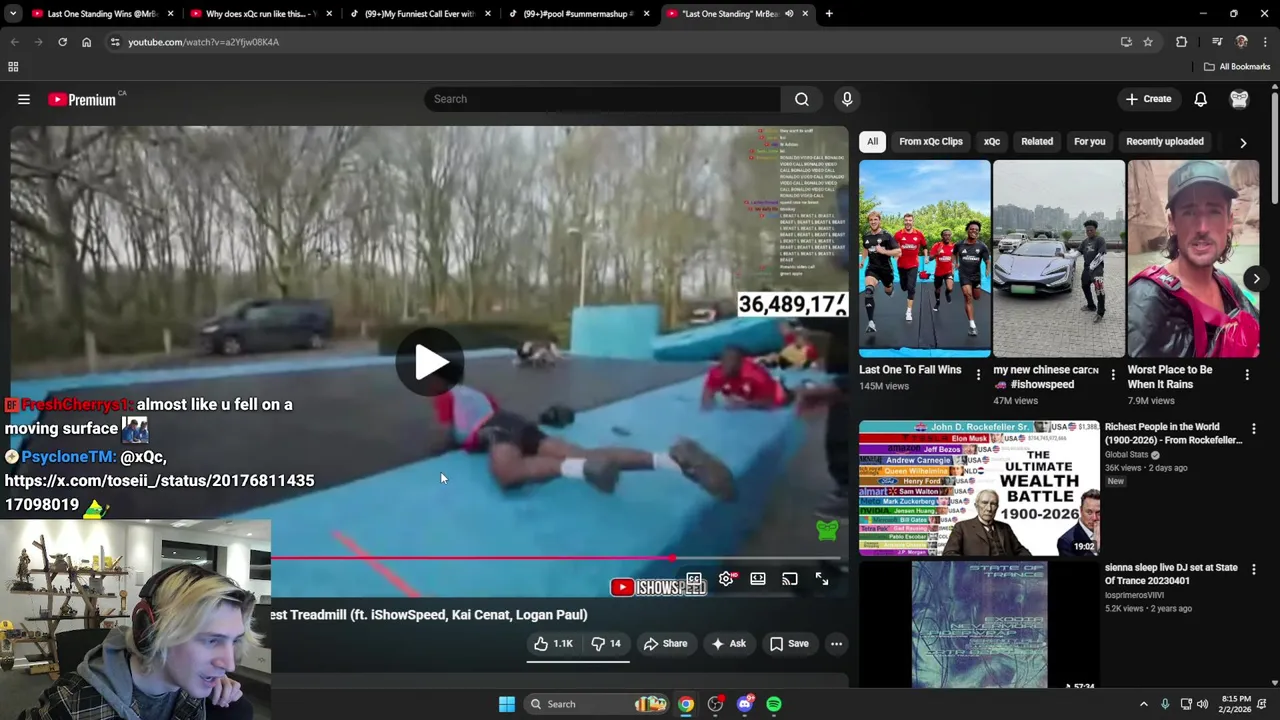Open the YouTube account avatar menu

point(1239,99)
